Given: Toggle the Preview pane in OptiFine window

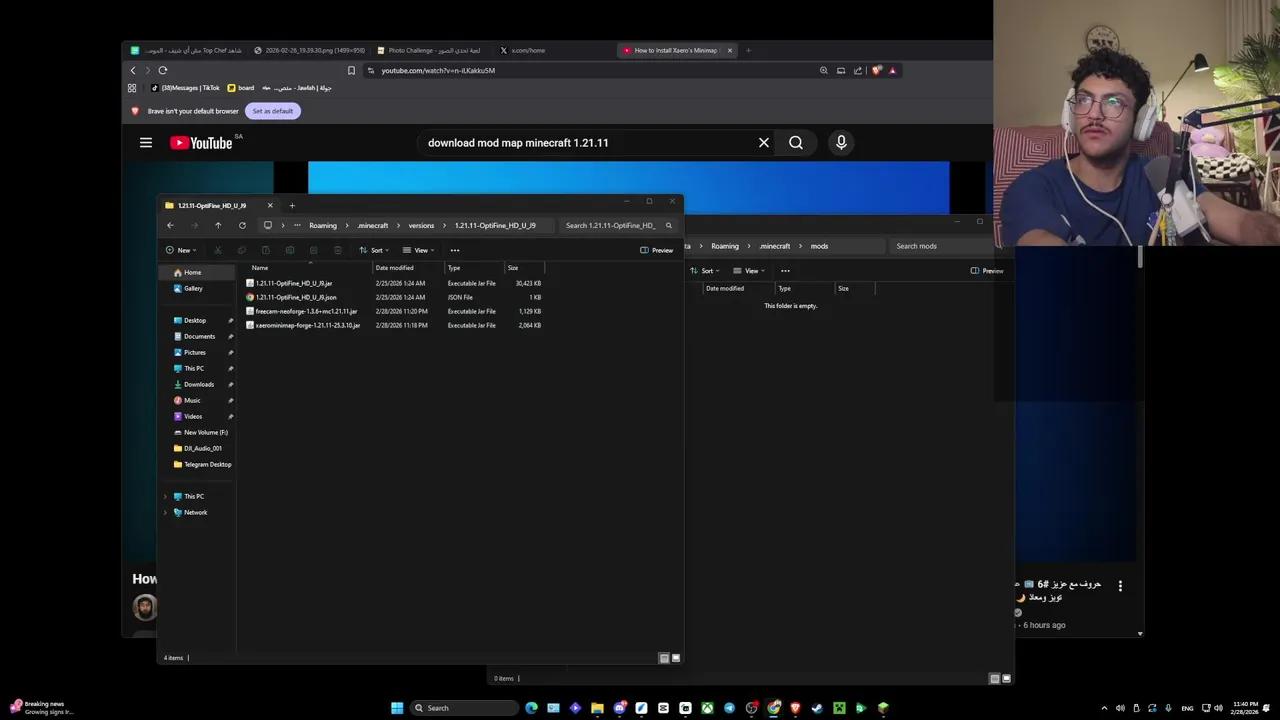Looking at the screenshot, I should coord(657,250).
